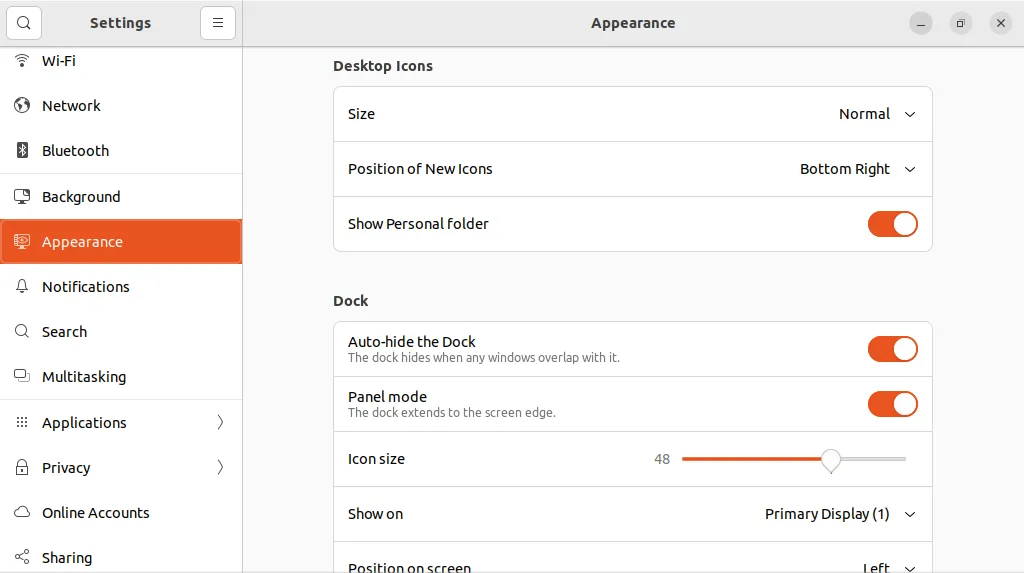Viewport: 1024px width, 573px height.
Task: Click the search magnifier icon in Settings header
Action: 24,23
